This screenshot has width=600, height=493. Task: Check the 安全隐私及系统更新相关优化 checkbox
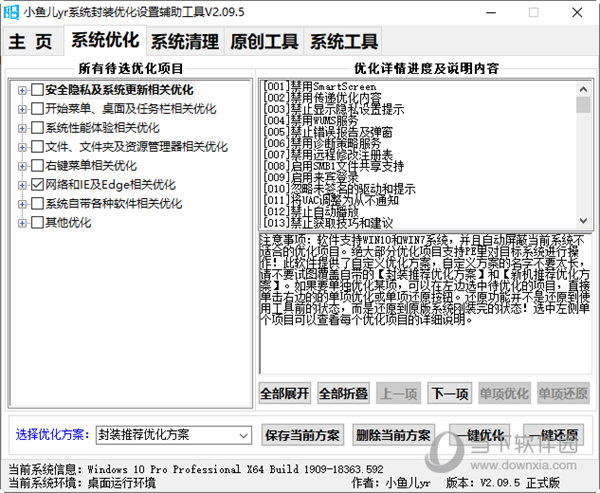pos(37,90)
